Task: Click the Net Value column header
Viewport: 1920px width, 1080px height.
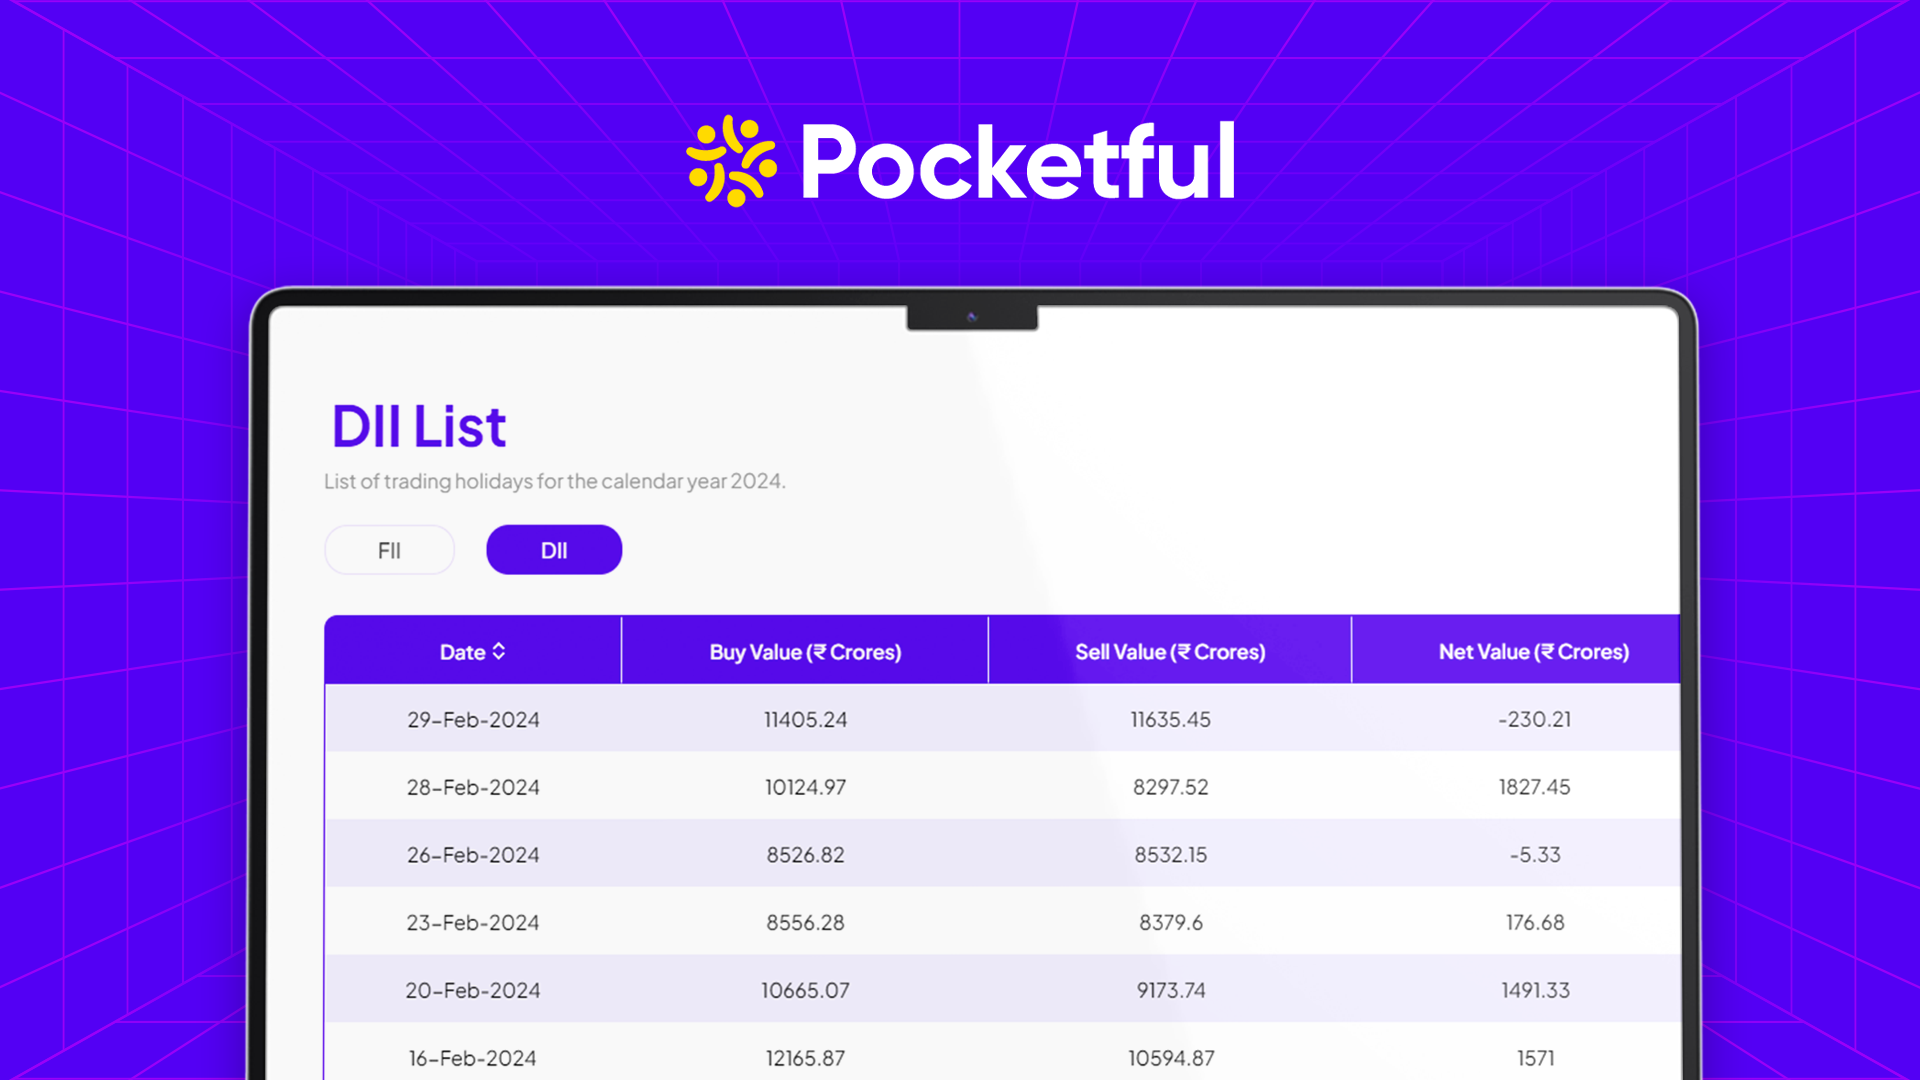Action: (1533, 652)
